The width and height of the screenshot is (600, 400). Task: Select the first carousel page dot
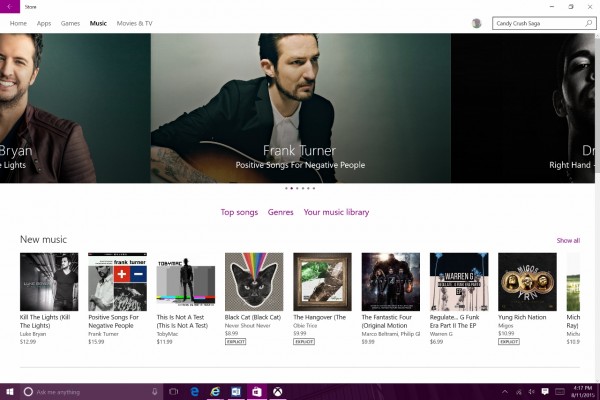(x=286, y=188)
